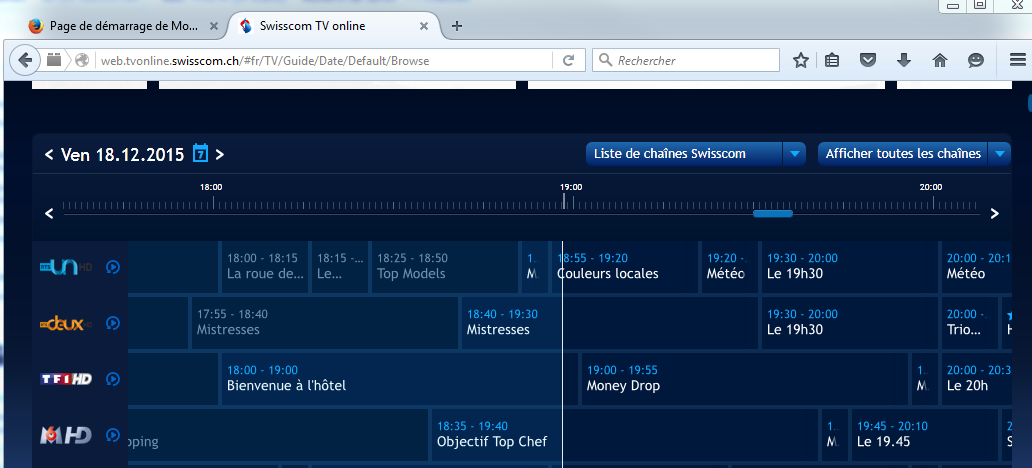Reload the page with the refresh icon
Viewport: 1032px width, 468px height.
(x=569, y=61)
